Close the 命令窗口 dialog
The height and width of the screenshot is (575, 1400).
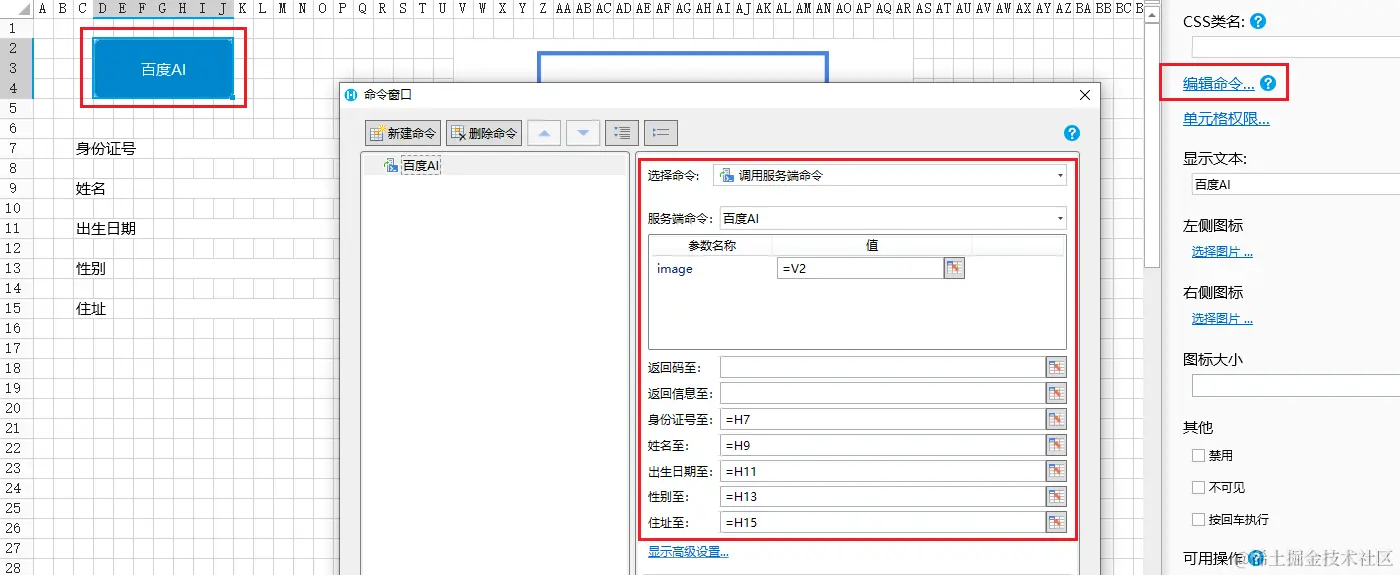click(x=1085, y=95)
